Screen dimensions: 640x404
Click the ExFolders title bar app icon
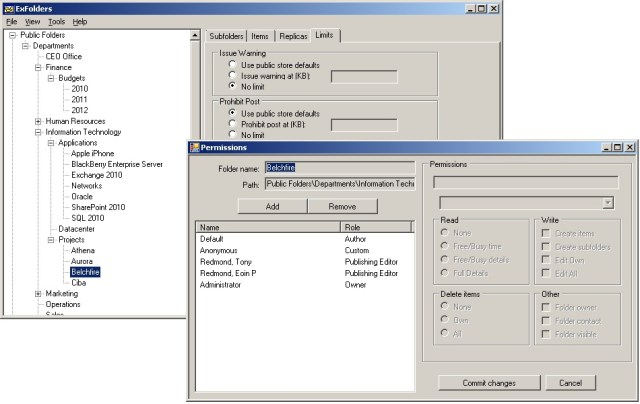click(8, 7)
